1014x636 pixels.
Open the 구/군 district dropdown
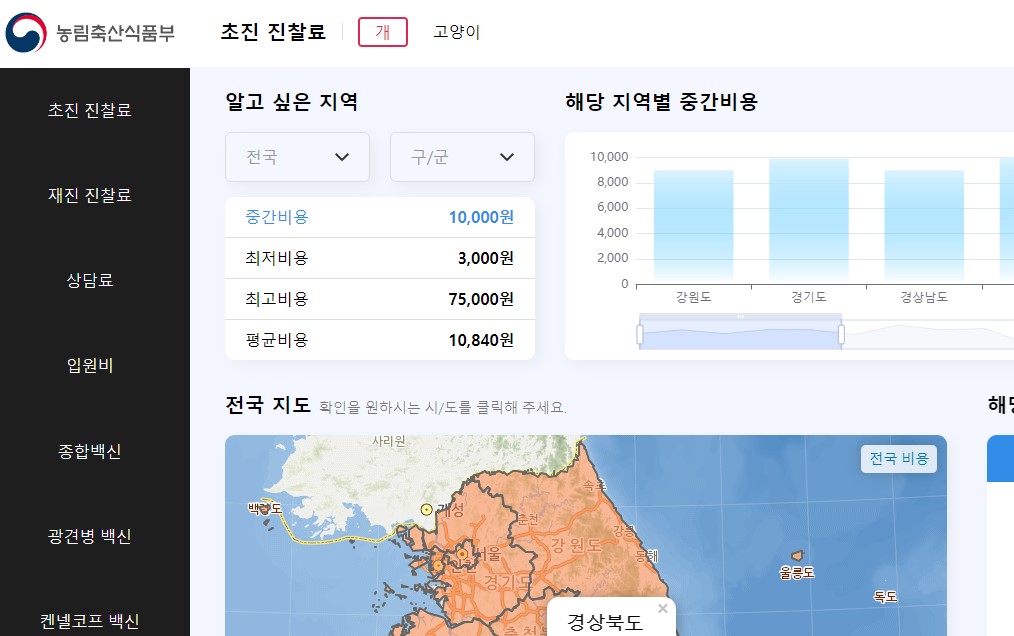[462, 157]
